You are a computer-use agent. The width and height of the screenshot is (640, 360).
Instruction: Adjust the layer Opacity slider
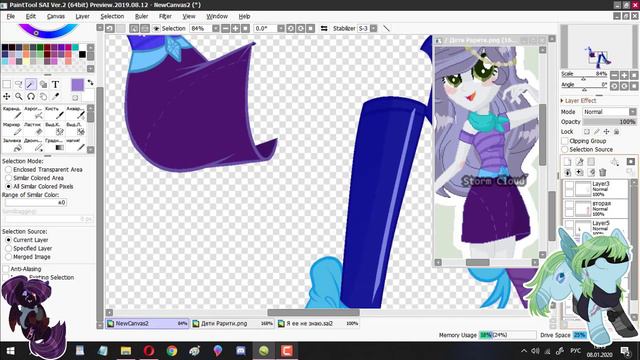(x=609, y=122)
